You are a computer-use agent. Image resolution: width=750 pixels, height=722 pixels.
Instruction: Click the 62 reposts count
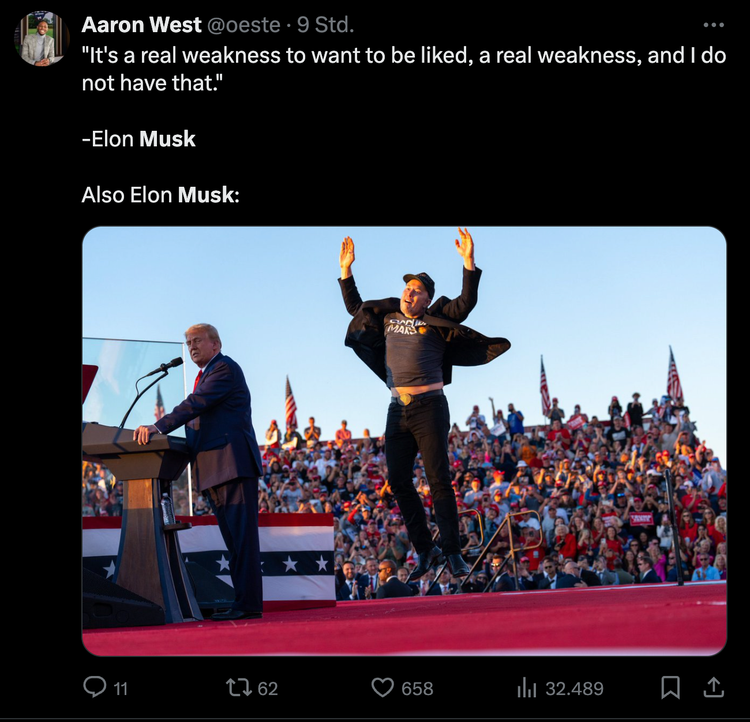coord(268,689)
